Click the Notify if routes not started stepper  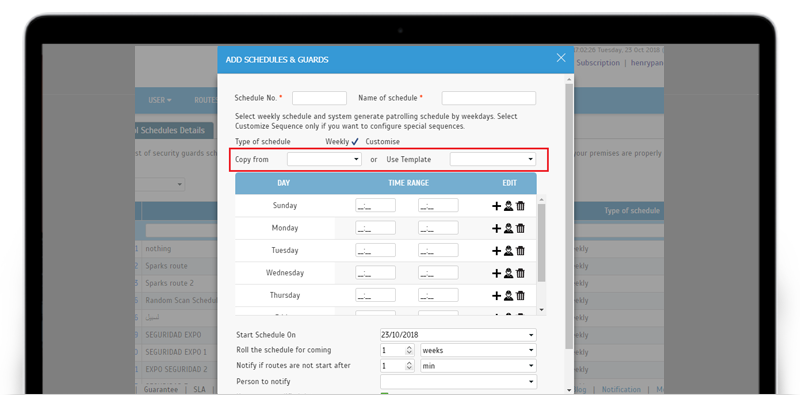click(409, 366)
